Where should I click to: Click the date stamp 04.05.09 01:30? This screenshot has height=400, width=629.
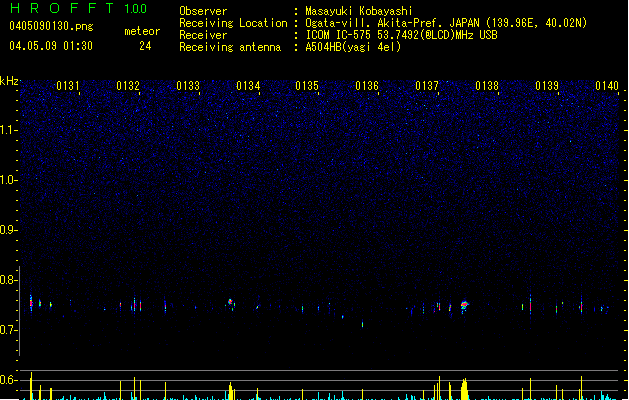pyautogui.click(x=51, y=46)
